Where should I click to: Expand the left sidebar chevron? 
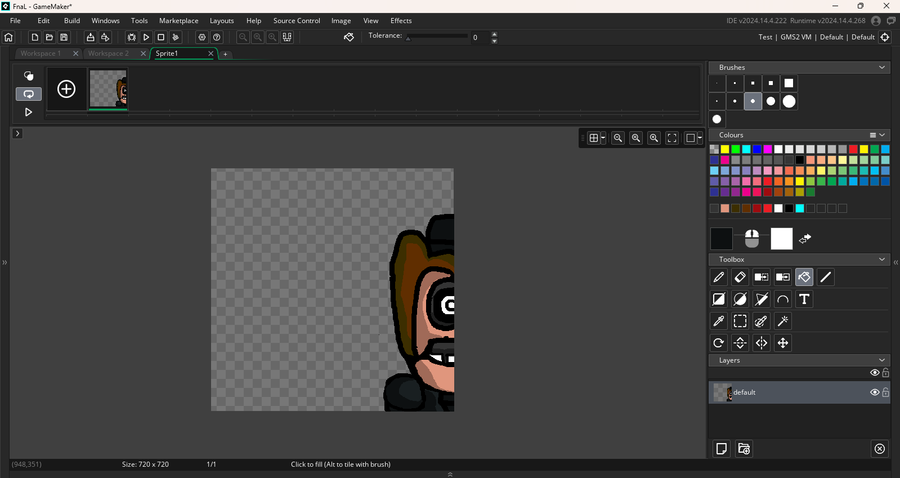point(4,262)
